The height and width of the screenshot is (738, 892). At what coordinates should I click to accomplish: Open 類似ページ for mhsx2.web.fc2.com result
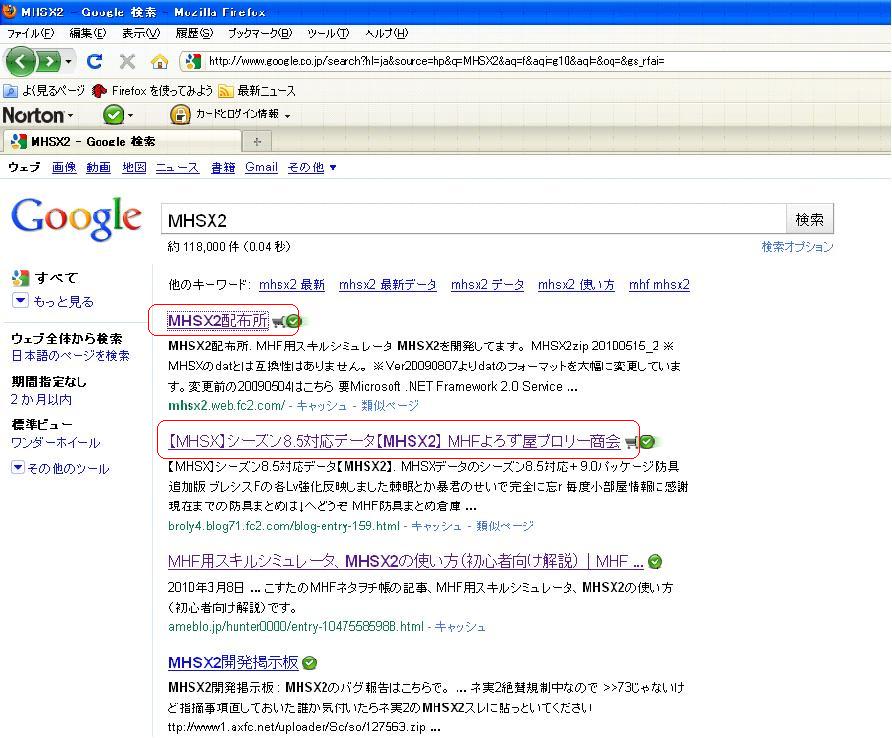390,406
